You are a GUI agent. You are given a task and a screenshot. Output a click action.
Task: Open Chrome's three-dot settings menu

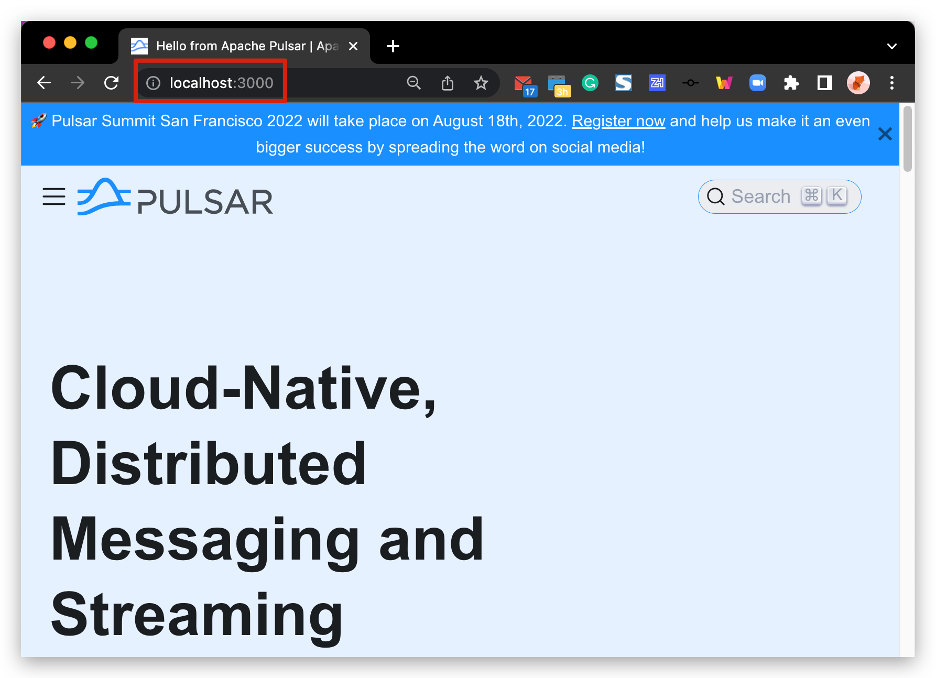pos(892,84)
